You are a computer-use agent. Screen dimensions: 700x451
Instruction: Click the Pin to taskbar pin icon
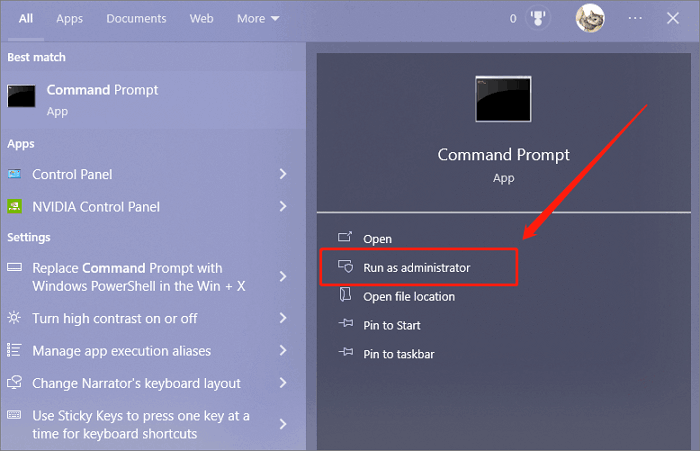click(x=346, y=352)
